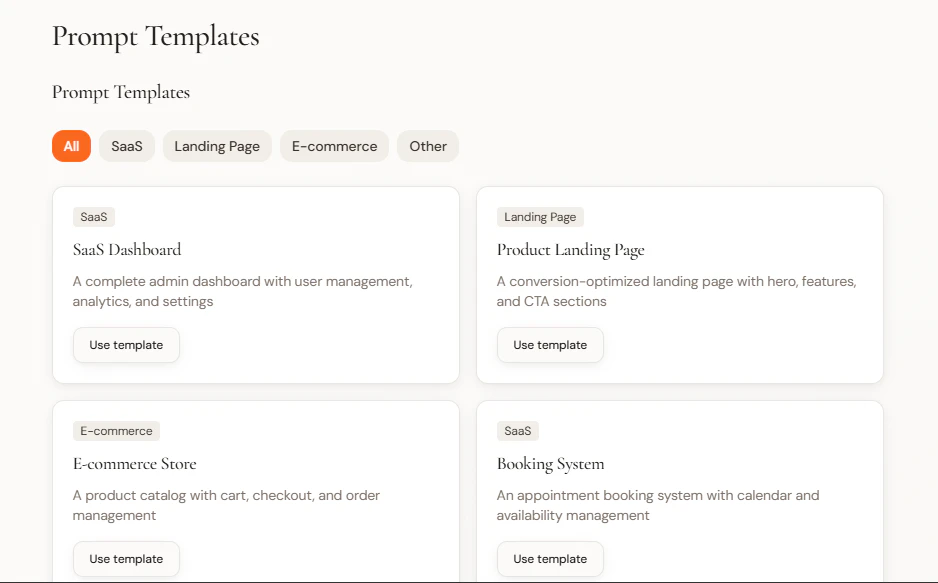This screenshot has width=938, height=583.
Task: Click the Landing Page badge on its card
Action: point(540,216)
